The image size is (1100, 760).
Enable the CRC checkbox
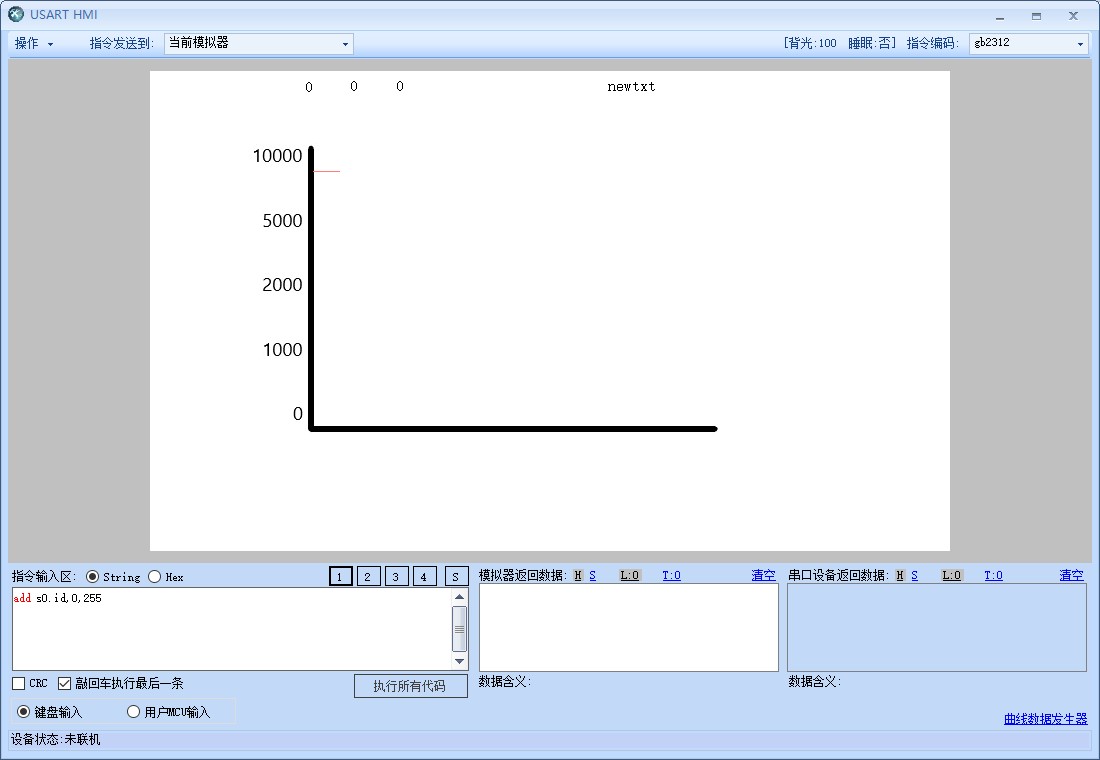tap(19, 684)
